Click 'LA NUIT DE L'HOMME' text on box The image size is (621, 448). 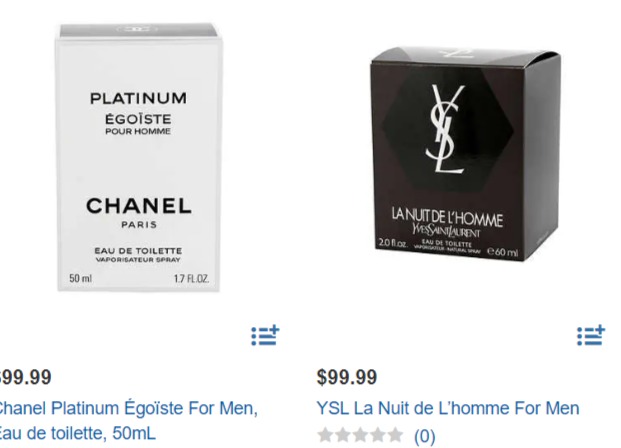pos(447,218)
